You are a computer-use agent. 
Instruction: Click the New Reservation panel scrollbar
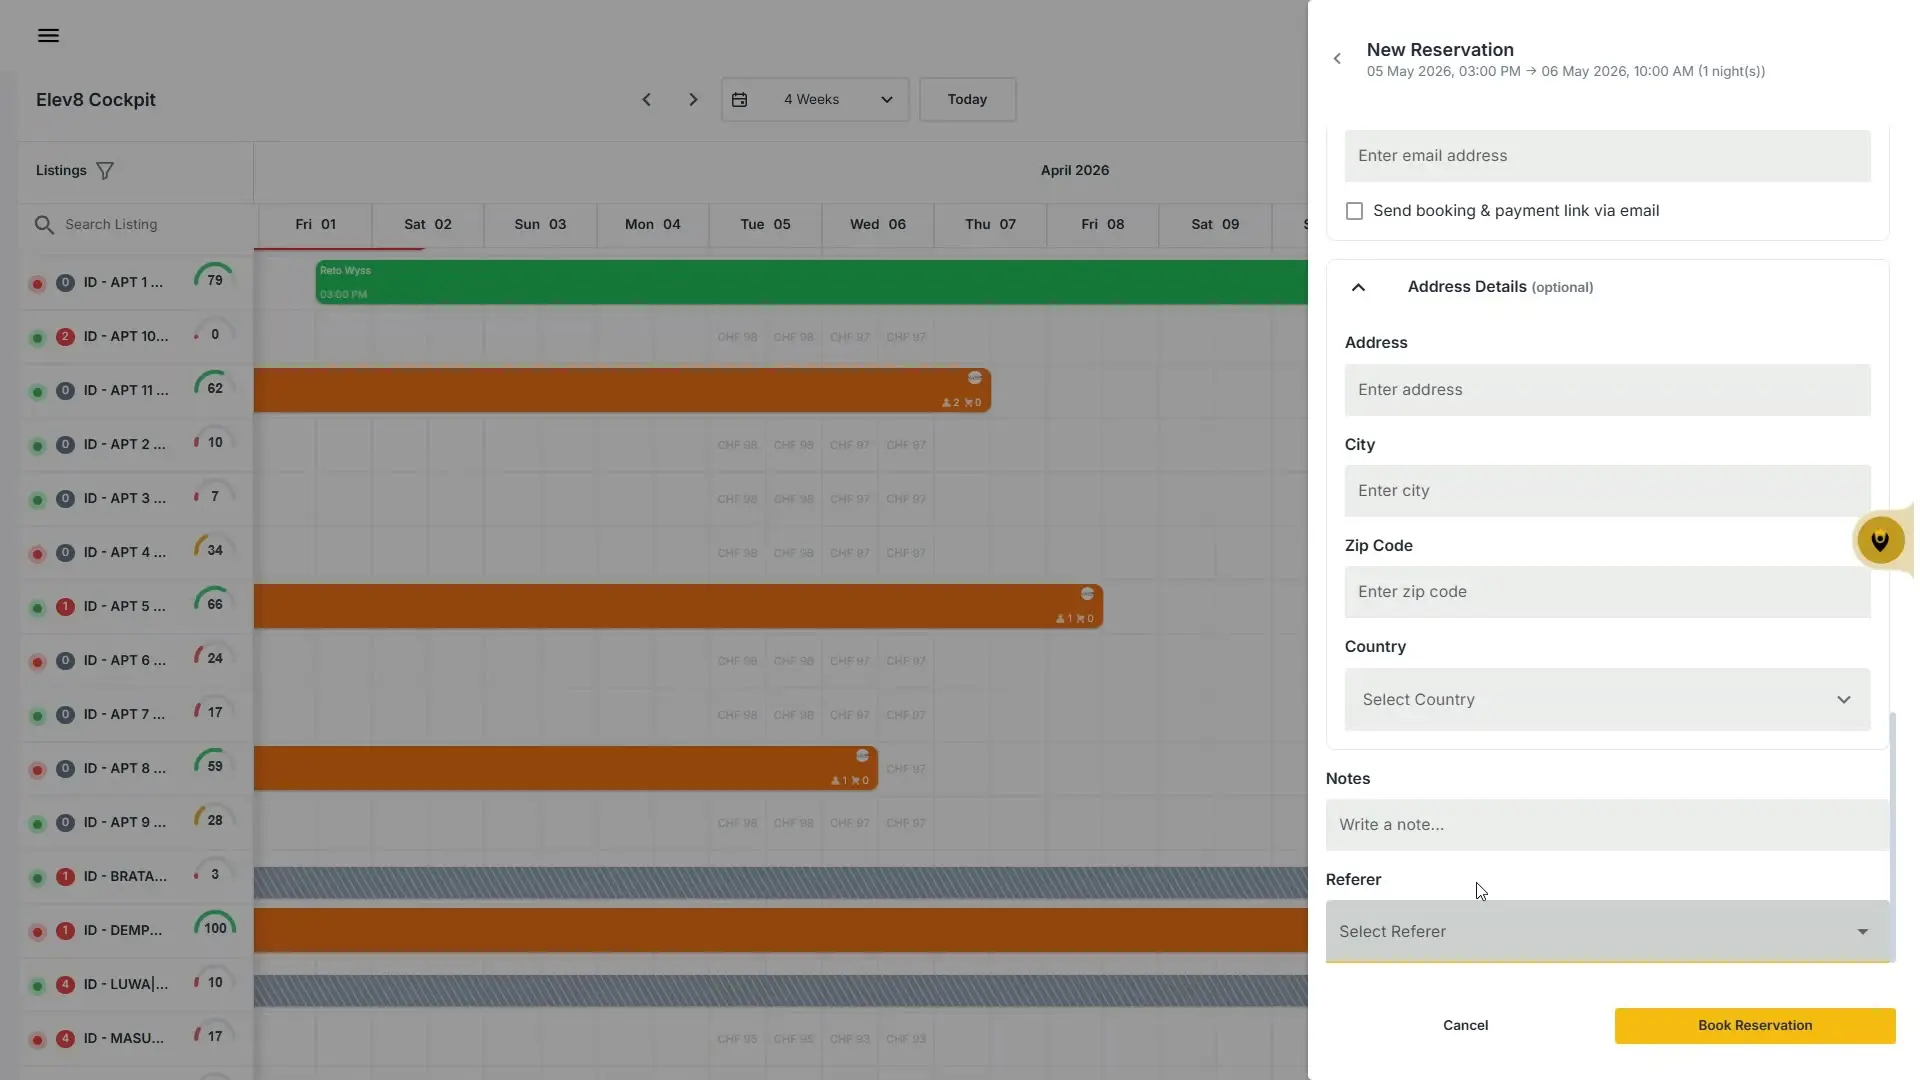click(x=1893, y=836)
